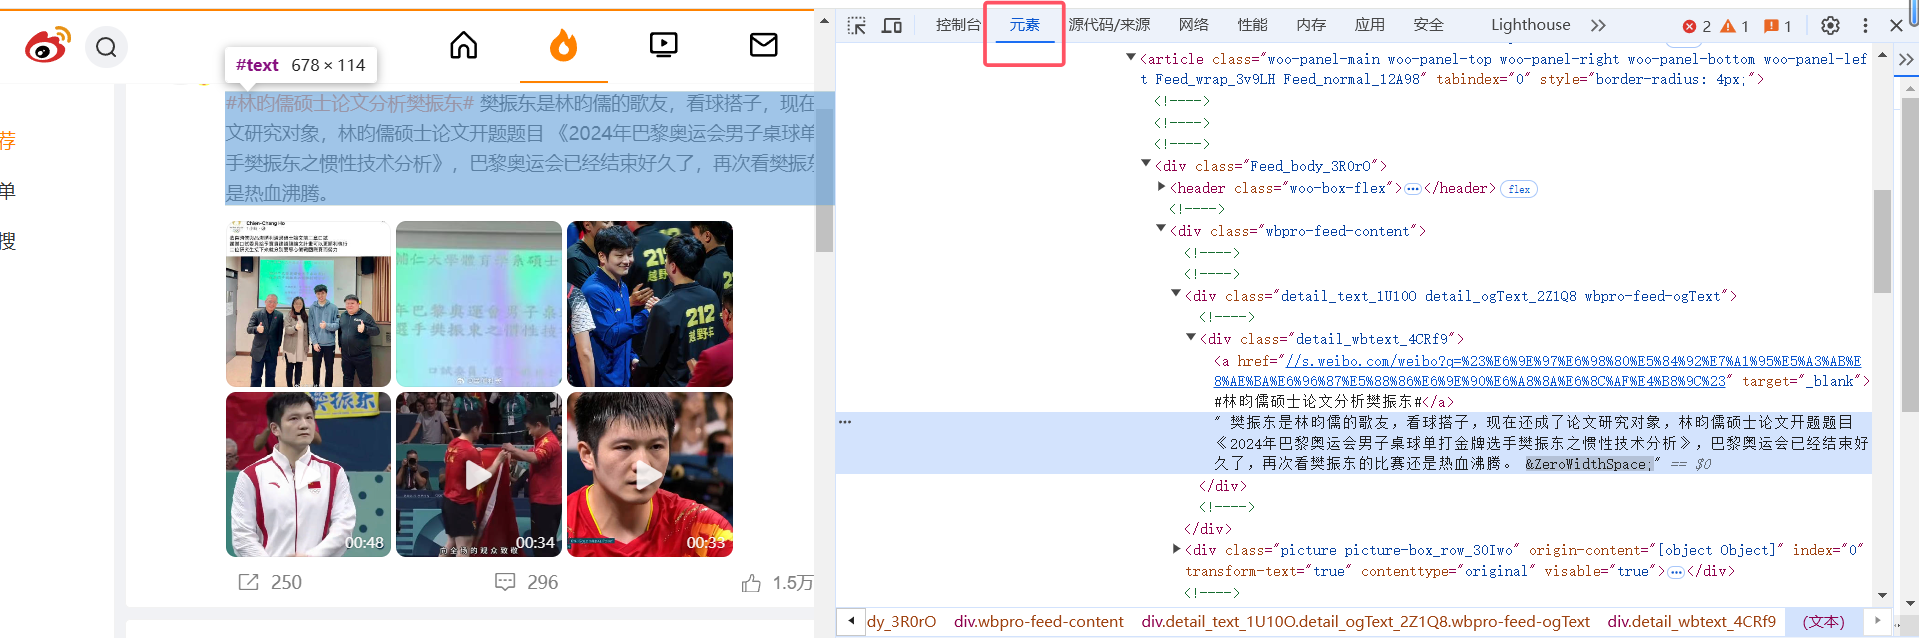Viewport: 1919px width, 638px height.
Task: Click the Weibo logo icon
Action: point(47,46)
